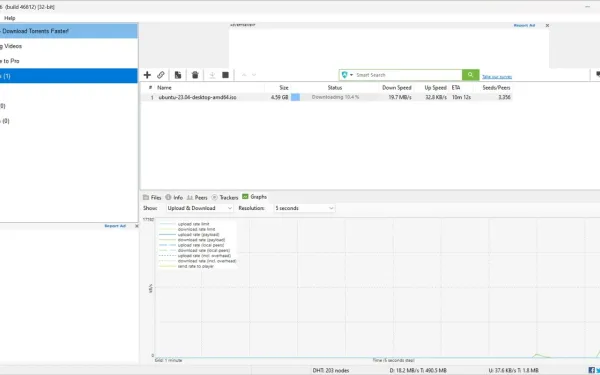Click Report Ad in the sidebar ad
The width and height of the screenshot is (600, 375).
[115, 226]
